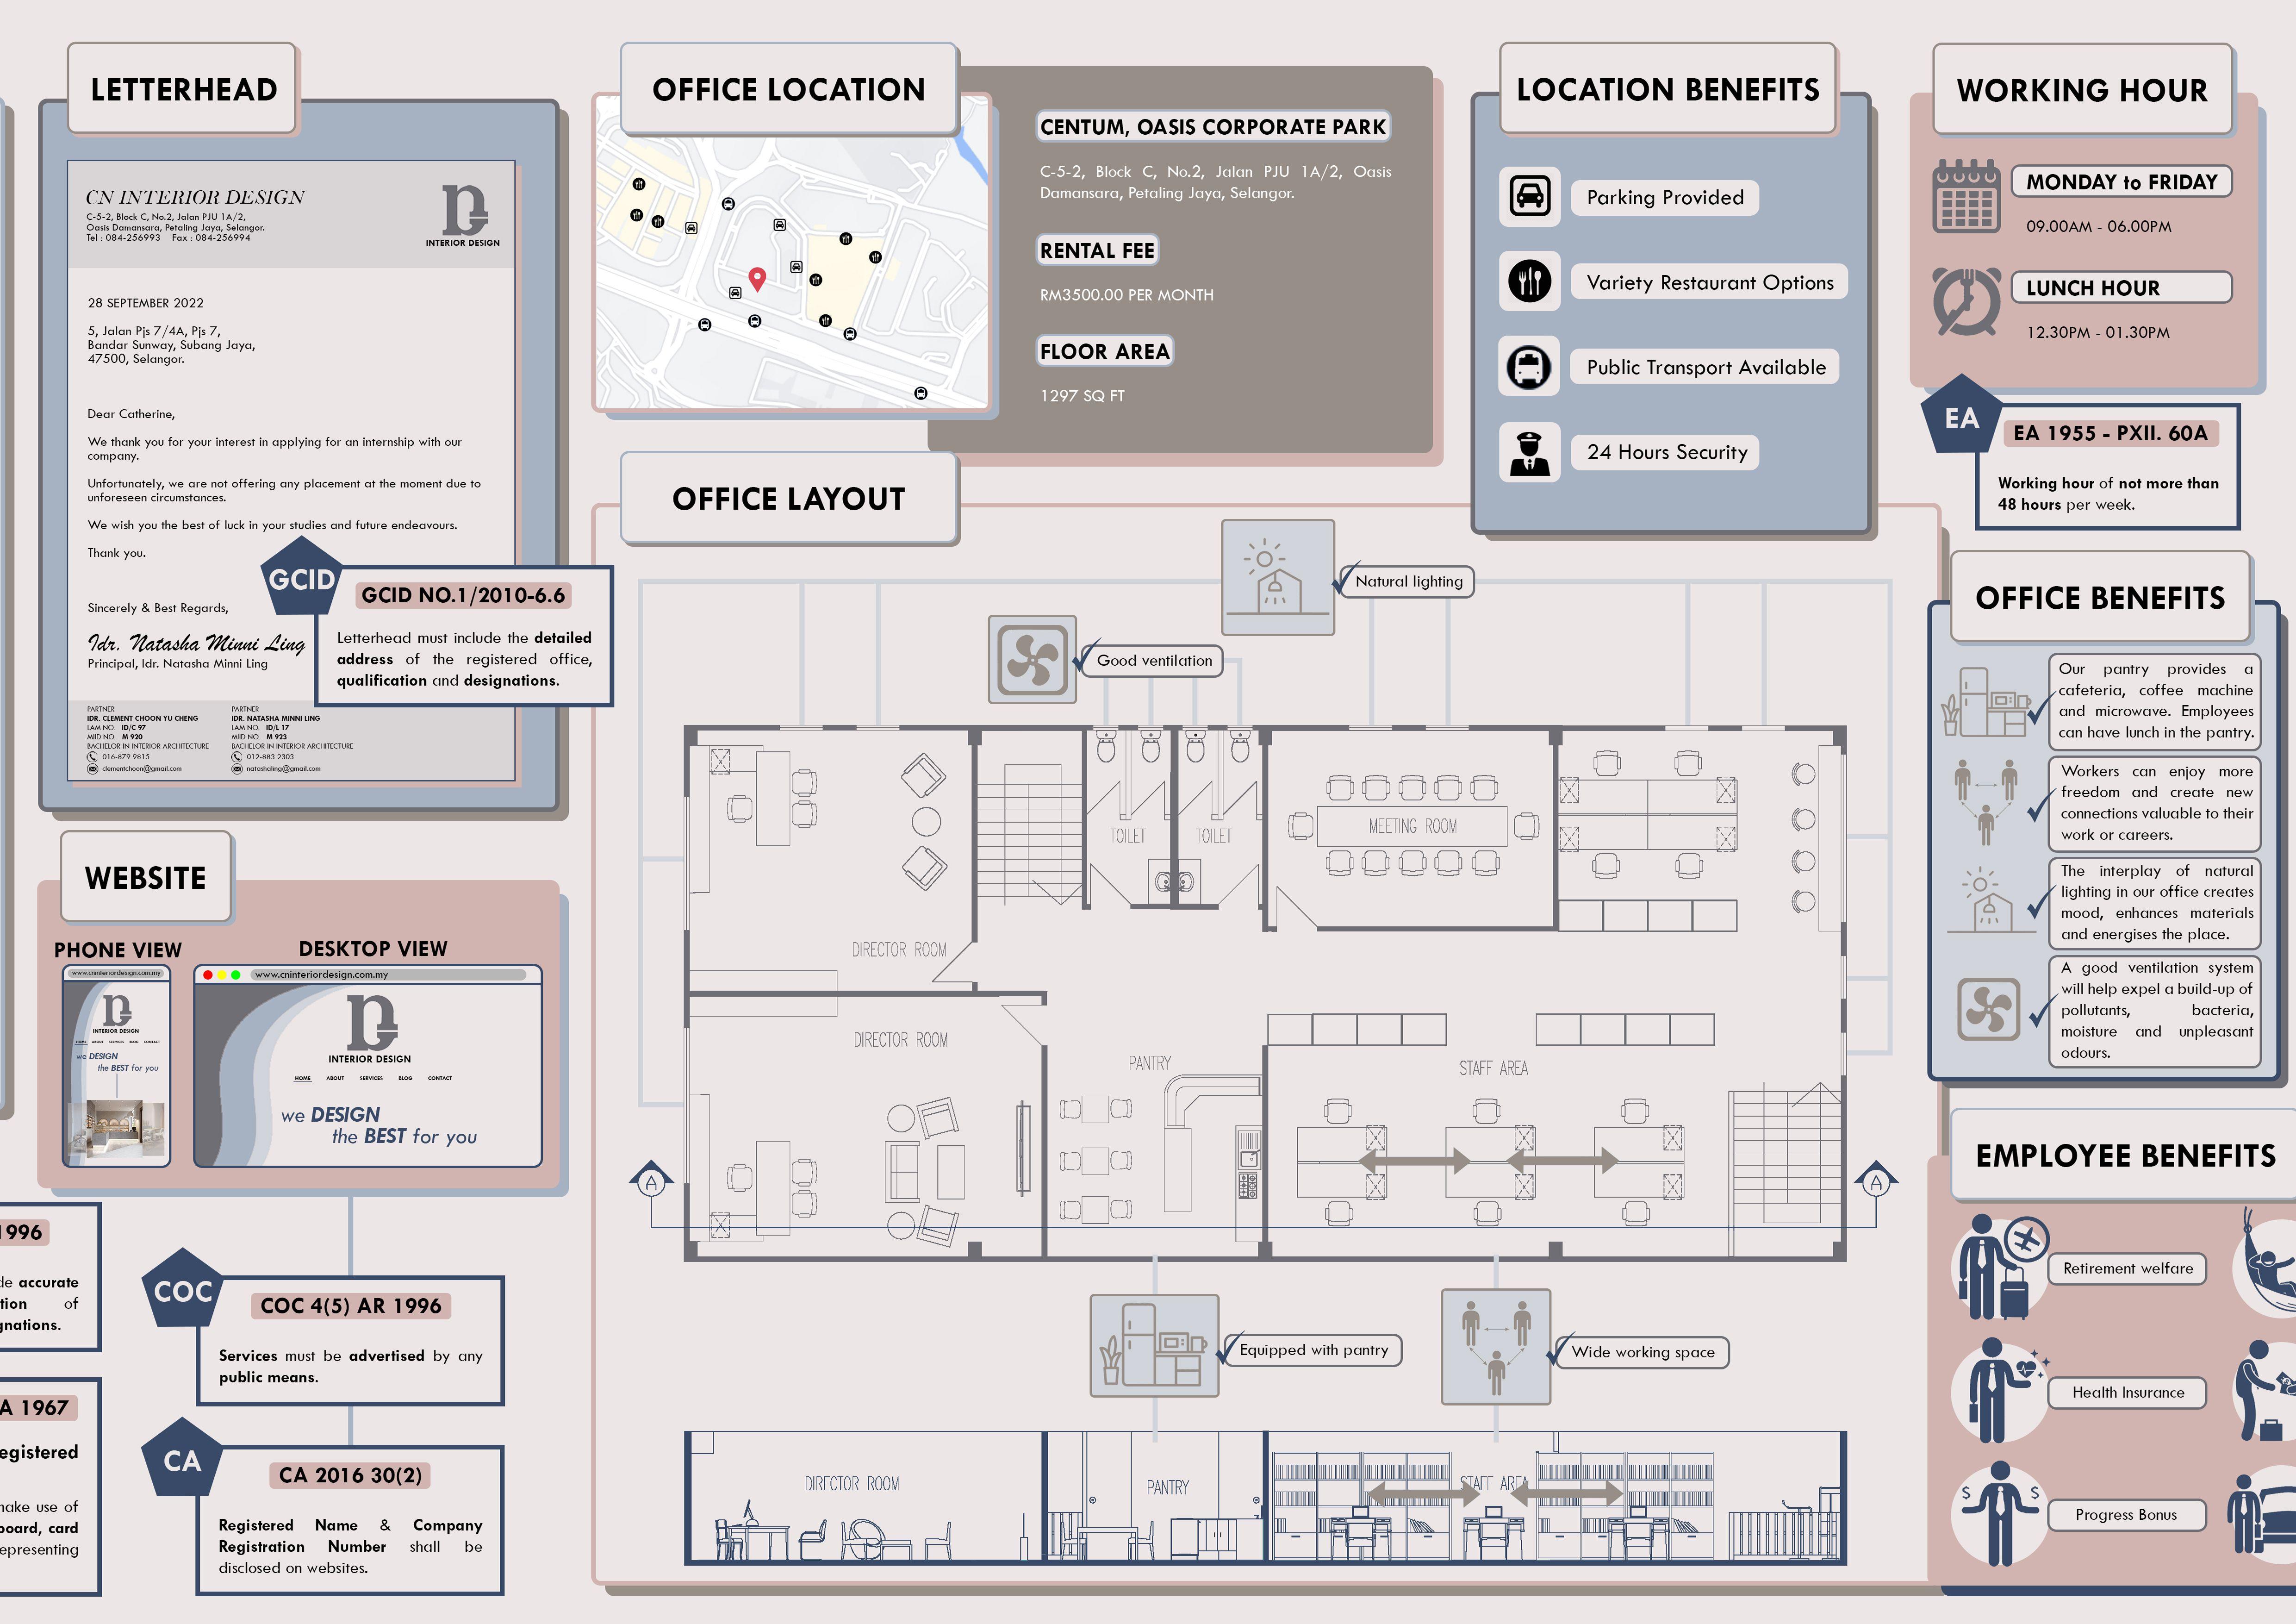
Task: Click CONTACT in the desktop view navigation
Action: [440, 1078]
